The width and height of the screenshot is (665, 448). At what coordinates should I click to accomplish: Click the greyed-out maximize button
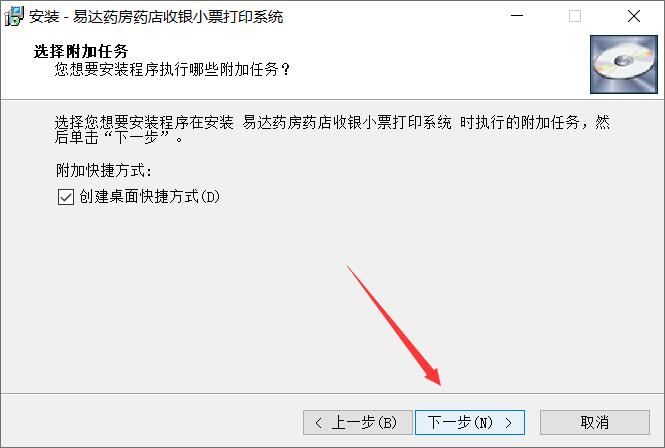point(575,16)
